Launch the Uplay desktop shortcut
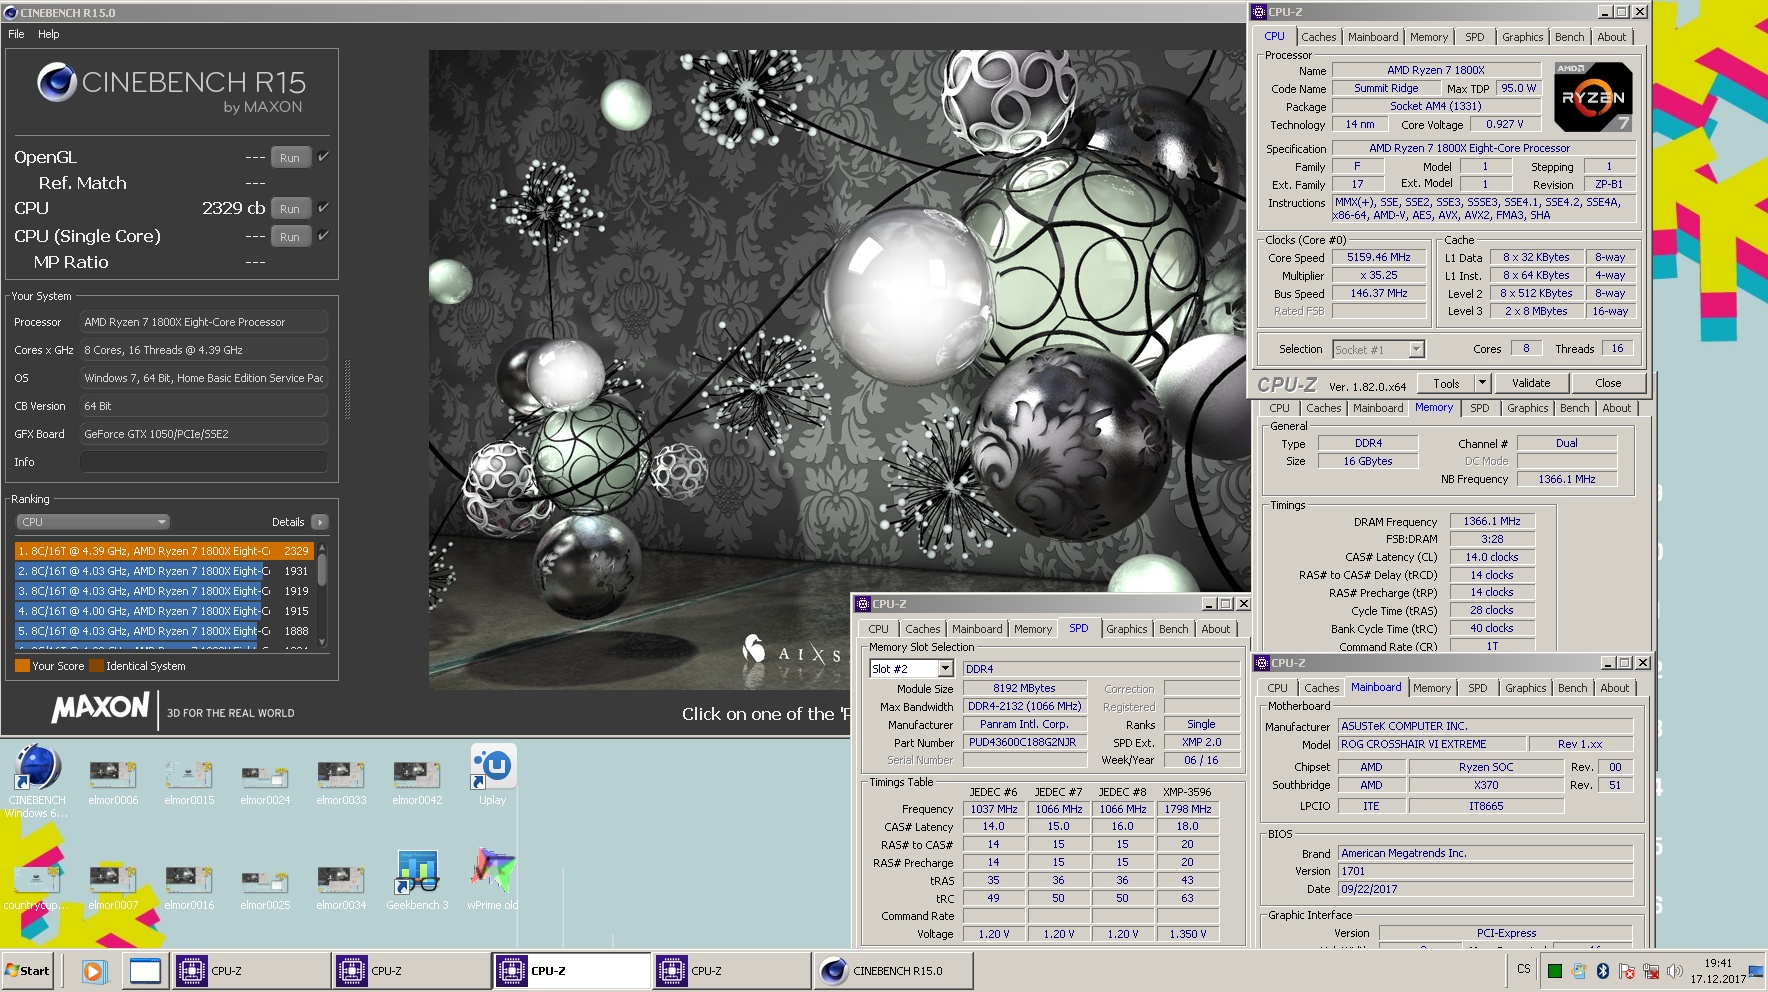The width and height of the screenshot is (1768, 992). (x=493, y=775)
